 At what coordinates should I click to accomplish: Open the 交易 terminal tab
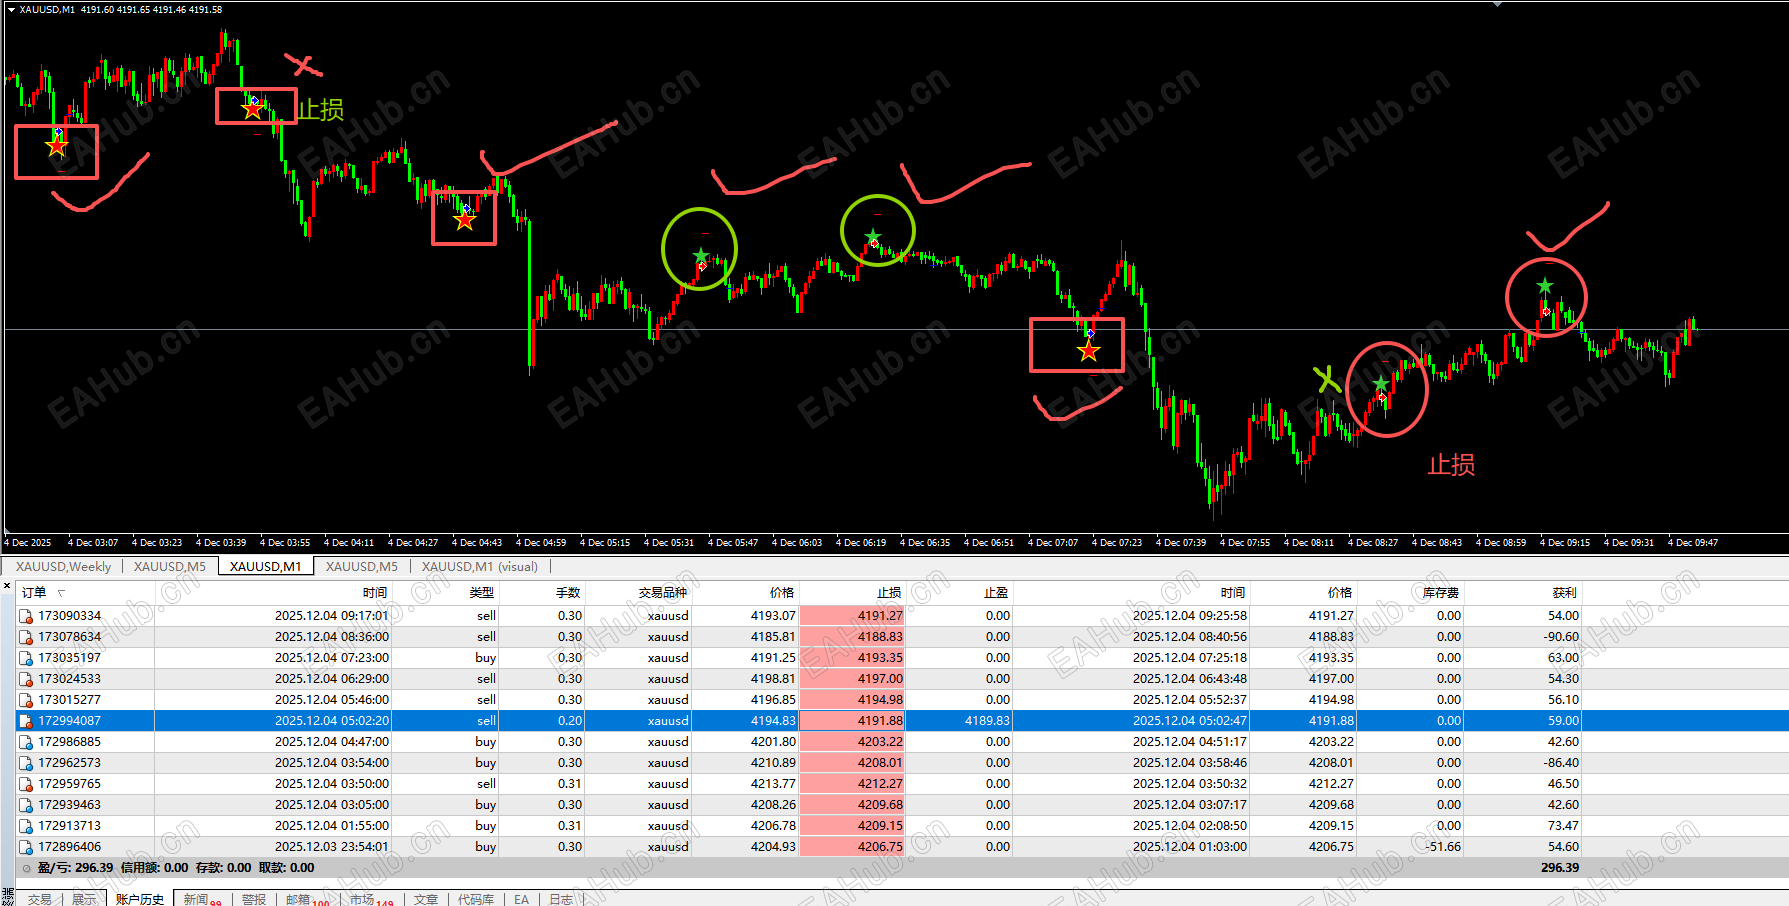(x=39, y=900)
